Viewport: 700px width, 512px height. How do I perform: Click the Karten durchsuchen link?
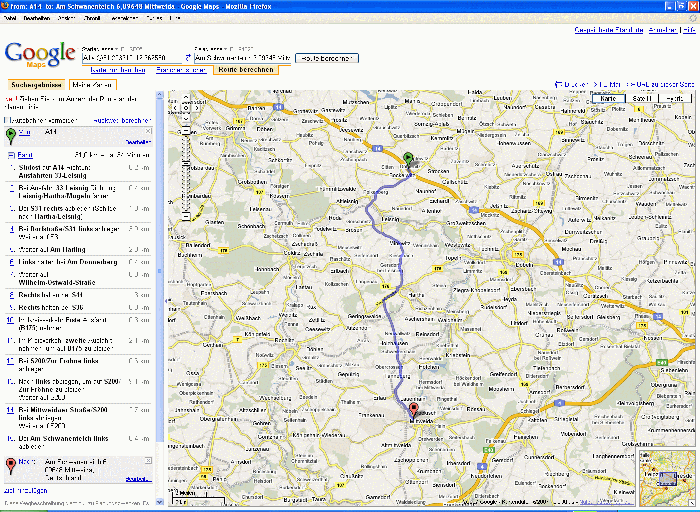118,70
